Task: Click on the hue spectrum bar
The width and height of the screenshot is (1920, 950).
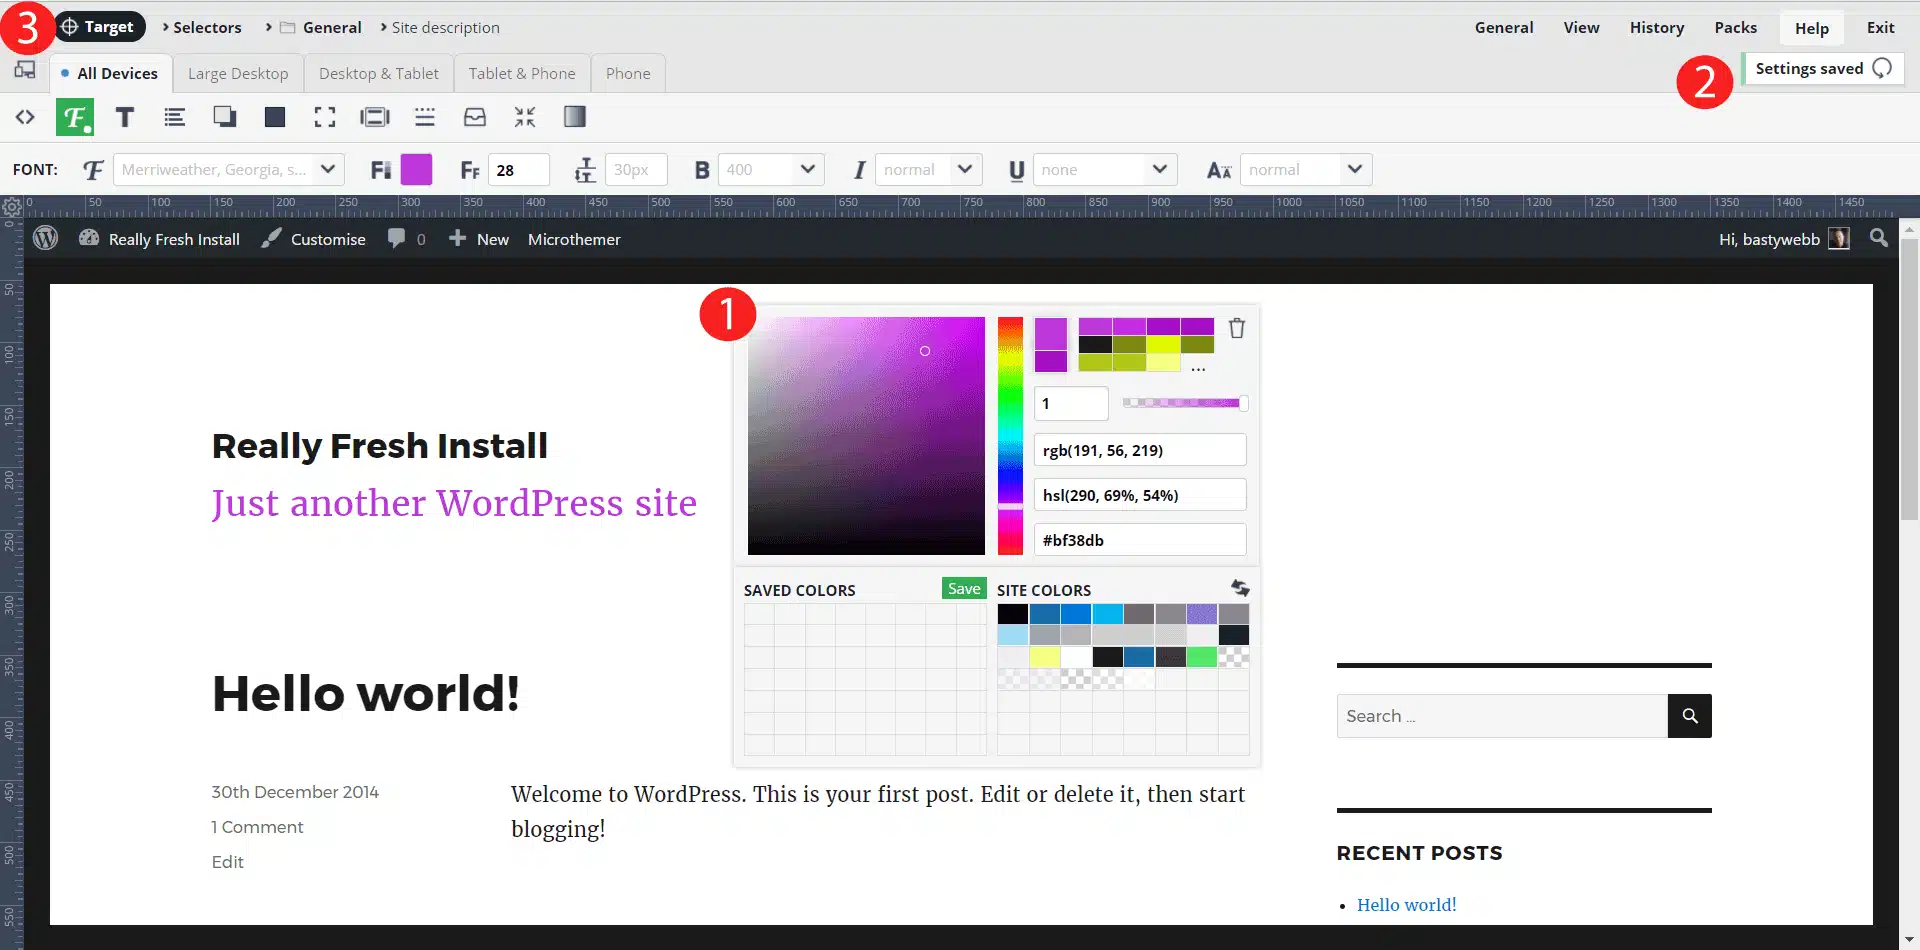Action: point(1010,436)
